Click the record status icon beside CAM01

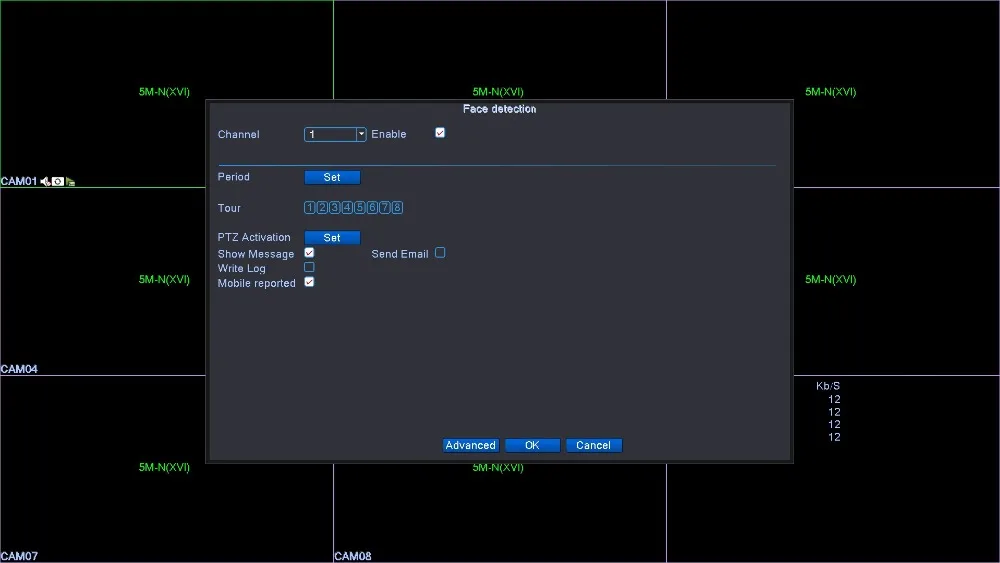point(58,182)
